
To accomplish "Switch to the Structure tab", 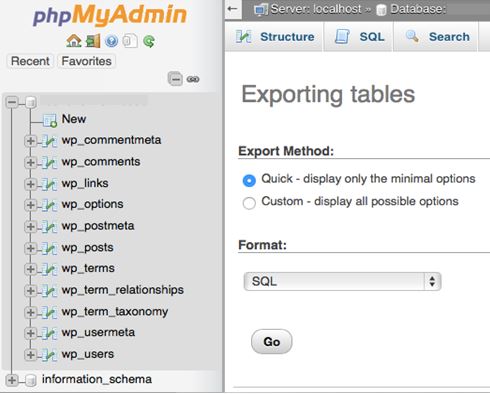I will coord(275,37).
